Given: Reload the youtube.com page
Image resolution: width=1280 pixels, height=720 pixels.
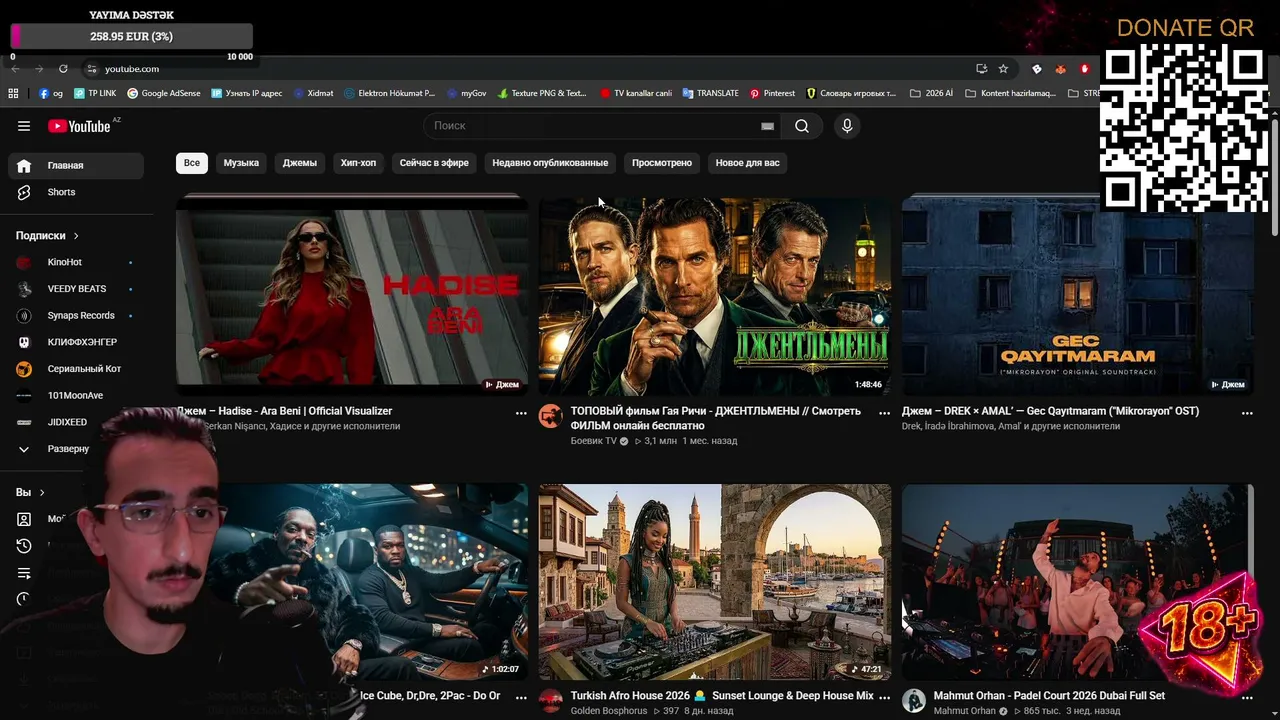Looking at the screenshot, I should [63, 69].
